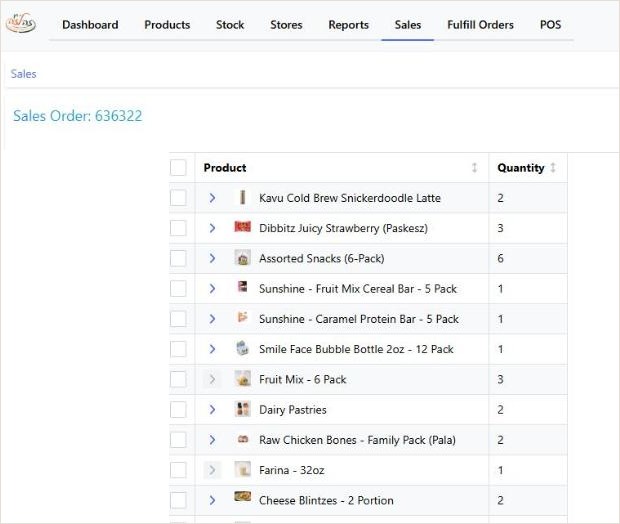
Task: Click the Smile Face Bubble Bottle image
Action: pos(242,348)
